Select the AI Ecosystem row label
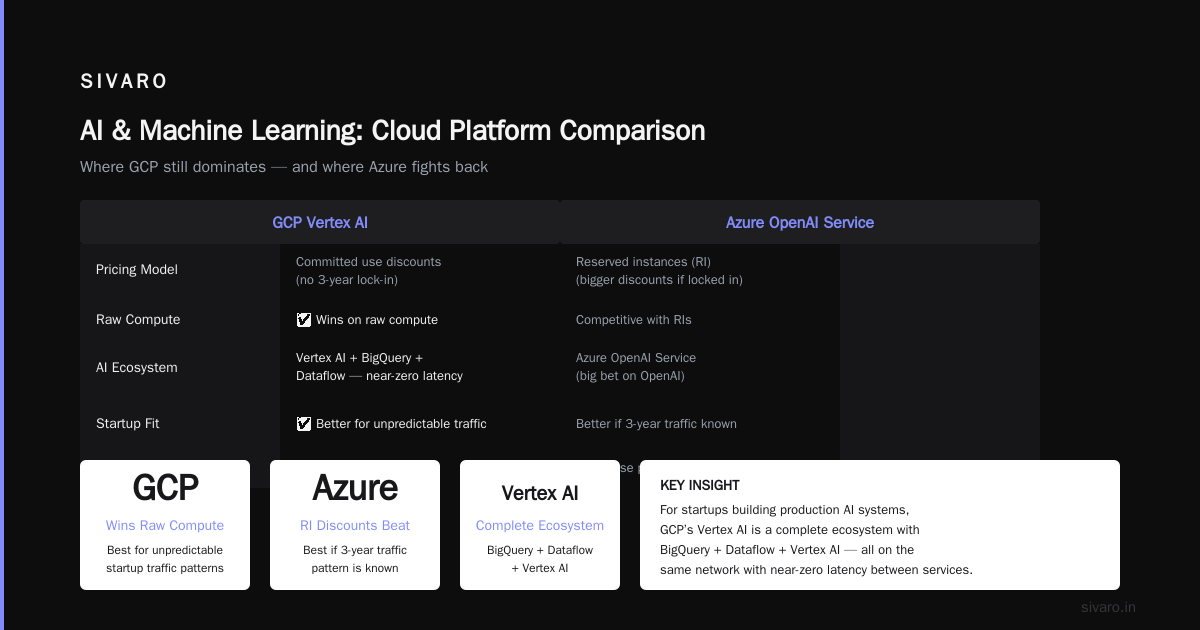Image resolution: width=1200 pixels, height=630 pixels. pyautogui.click(x=137, y=368)
